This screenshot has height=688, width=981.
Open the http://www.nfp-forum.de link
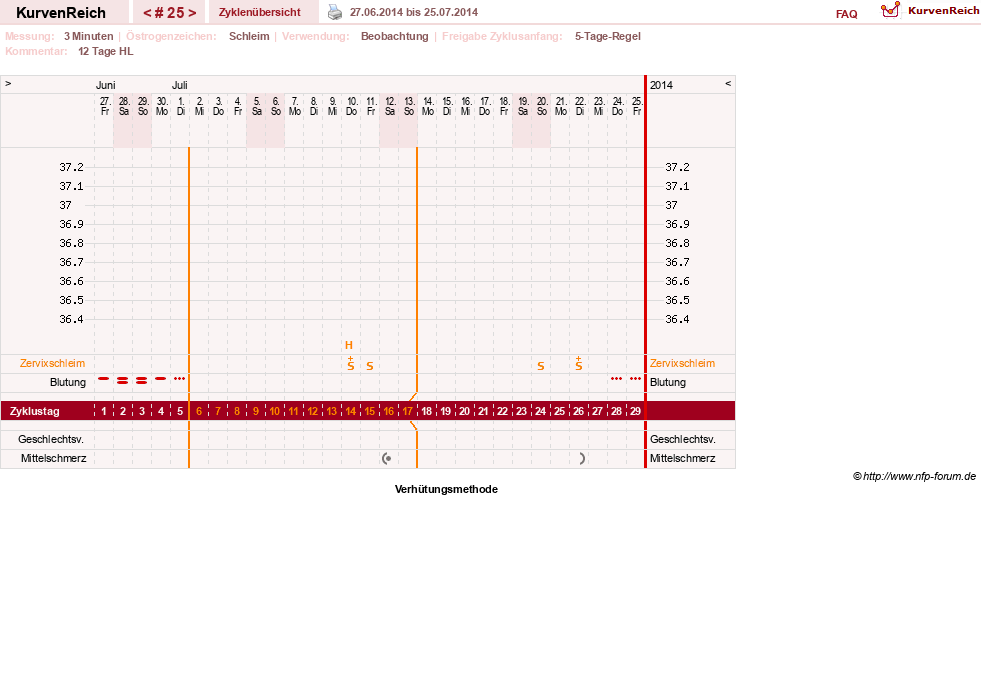(919, 476)
